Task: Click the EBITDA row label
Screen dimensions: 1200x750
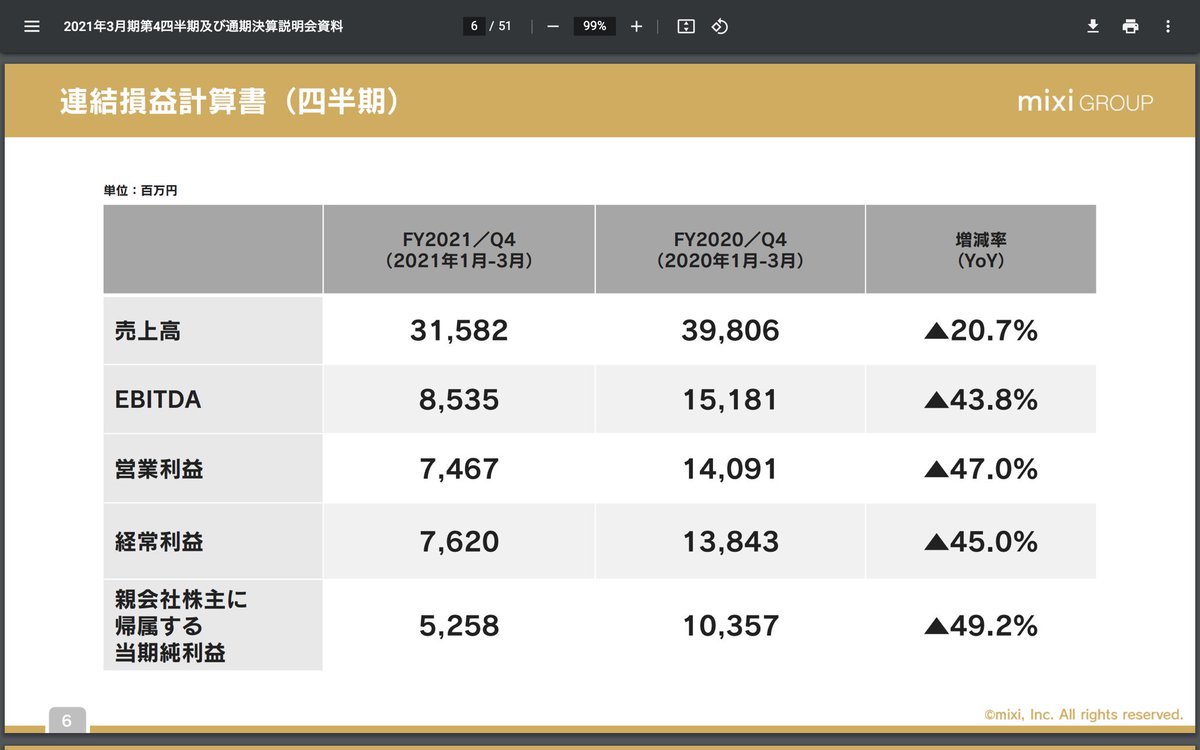Action: point(213,400)
